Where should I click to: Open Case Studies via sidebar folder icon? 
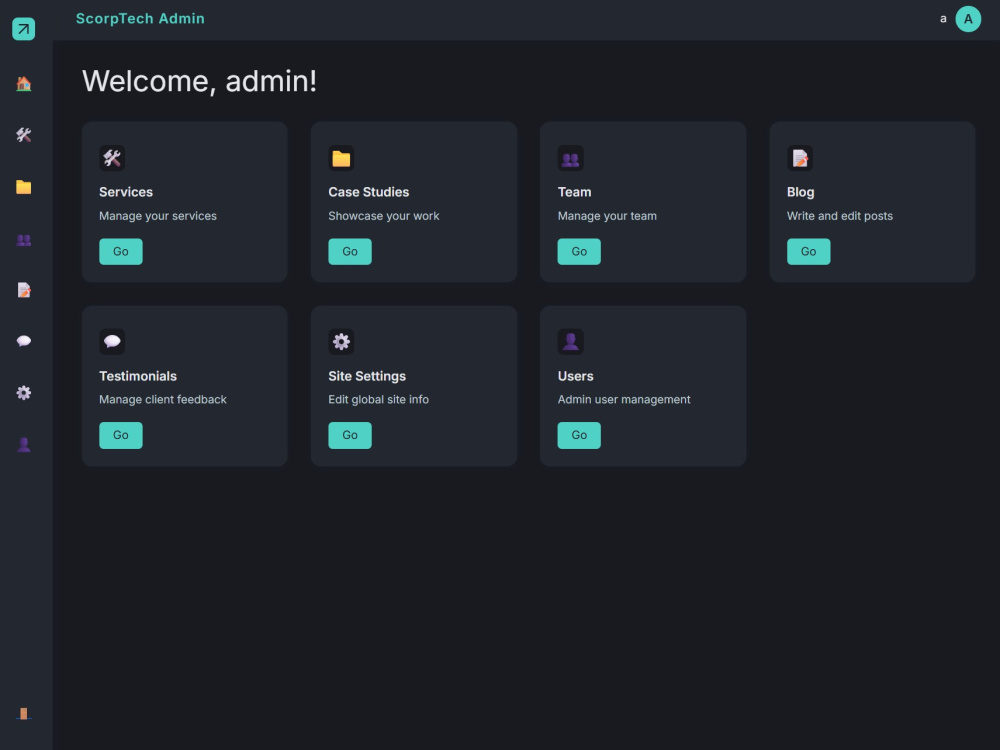click(x=24, y=187)
